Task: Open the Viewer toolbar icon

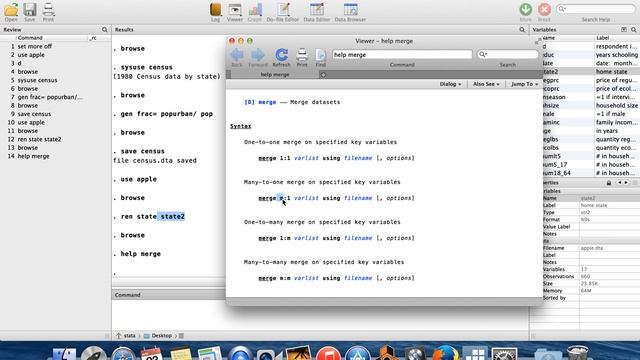Action: [235, 11]
